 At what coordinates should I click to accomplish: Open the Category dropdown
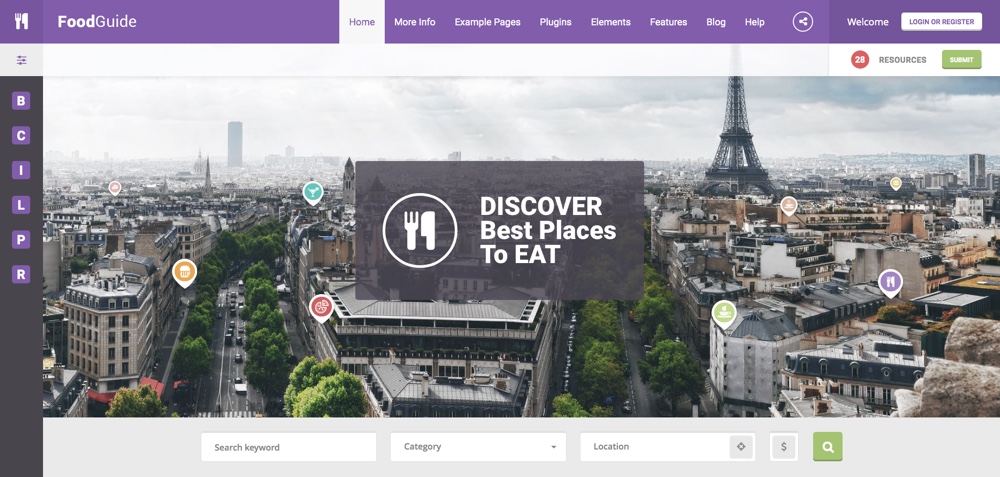478,447
